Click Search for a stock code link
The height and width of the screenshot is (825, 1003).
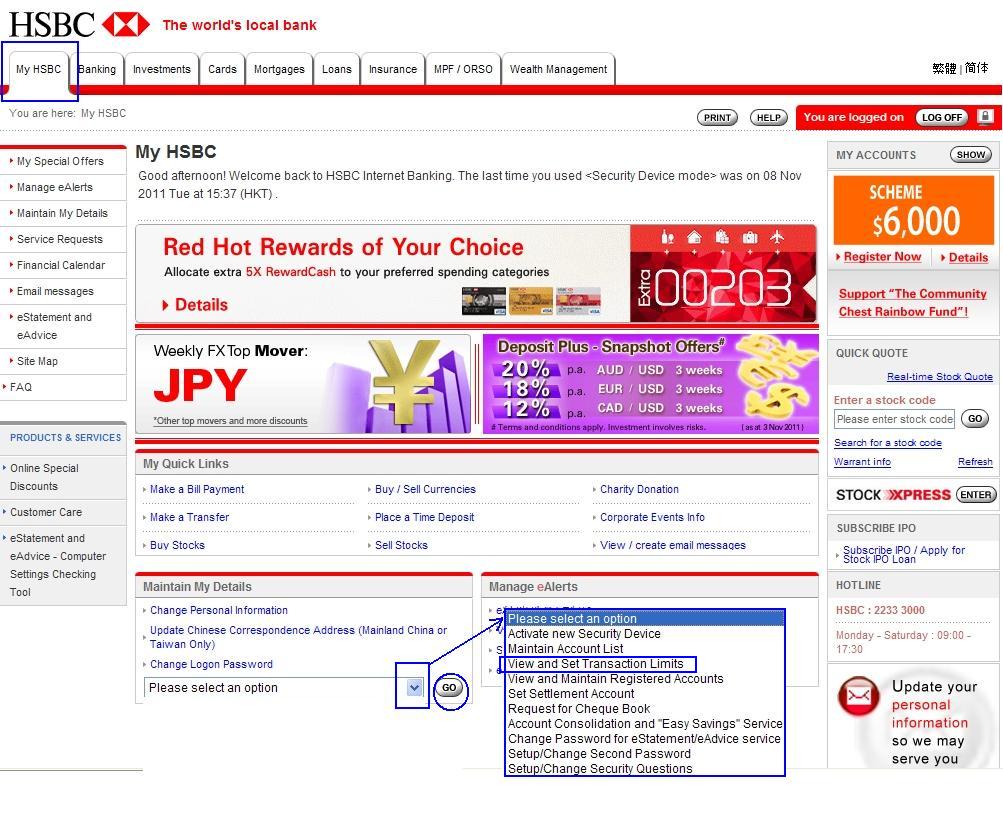pos(888,443)
